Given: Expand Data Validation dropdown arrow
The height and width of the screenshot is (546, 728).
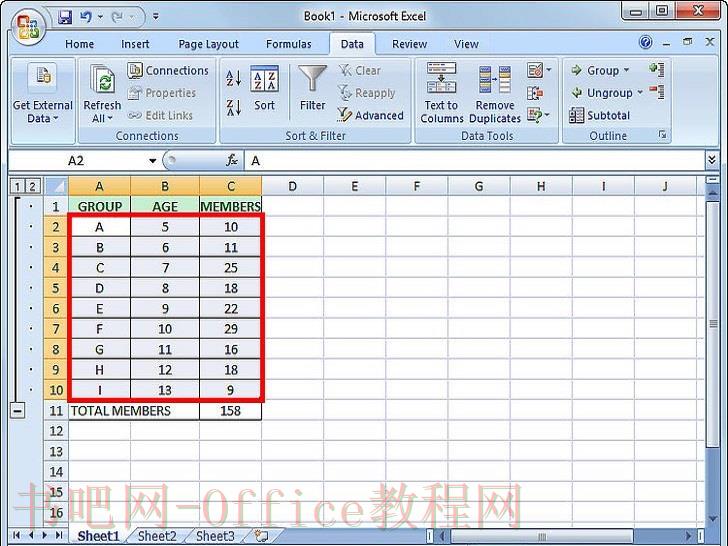Looking at the screenshot, I should tap(549, 71).
